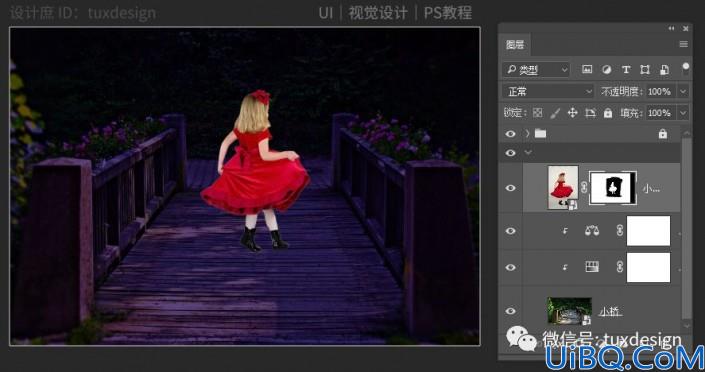
Task: Expand the collapsed top layer group
Action: point(527,134)
